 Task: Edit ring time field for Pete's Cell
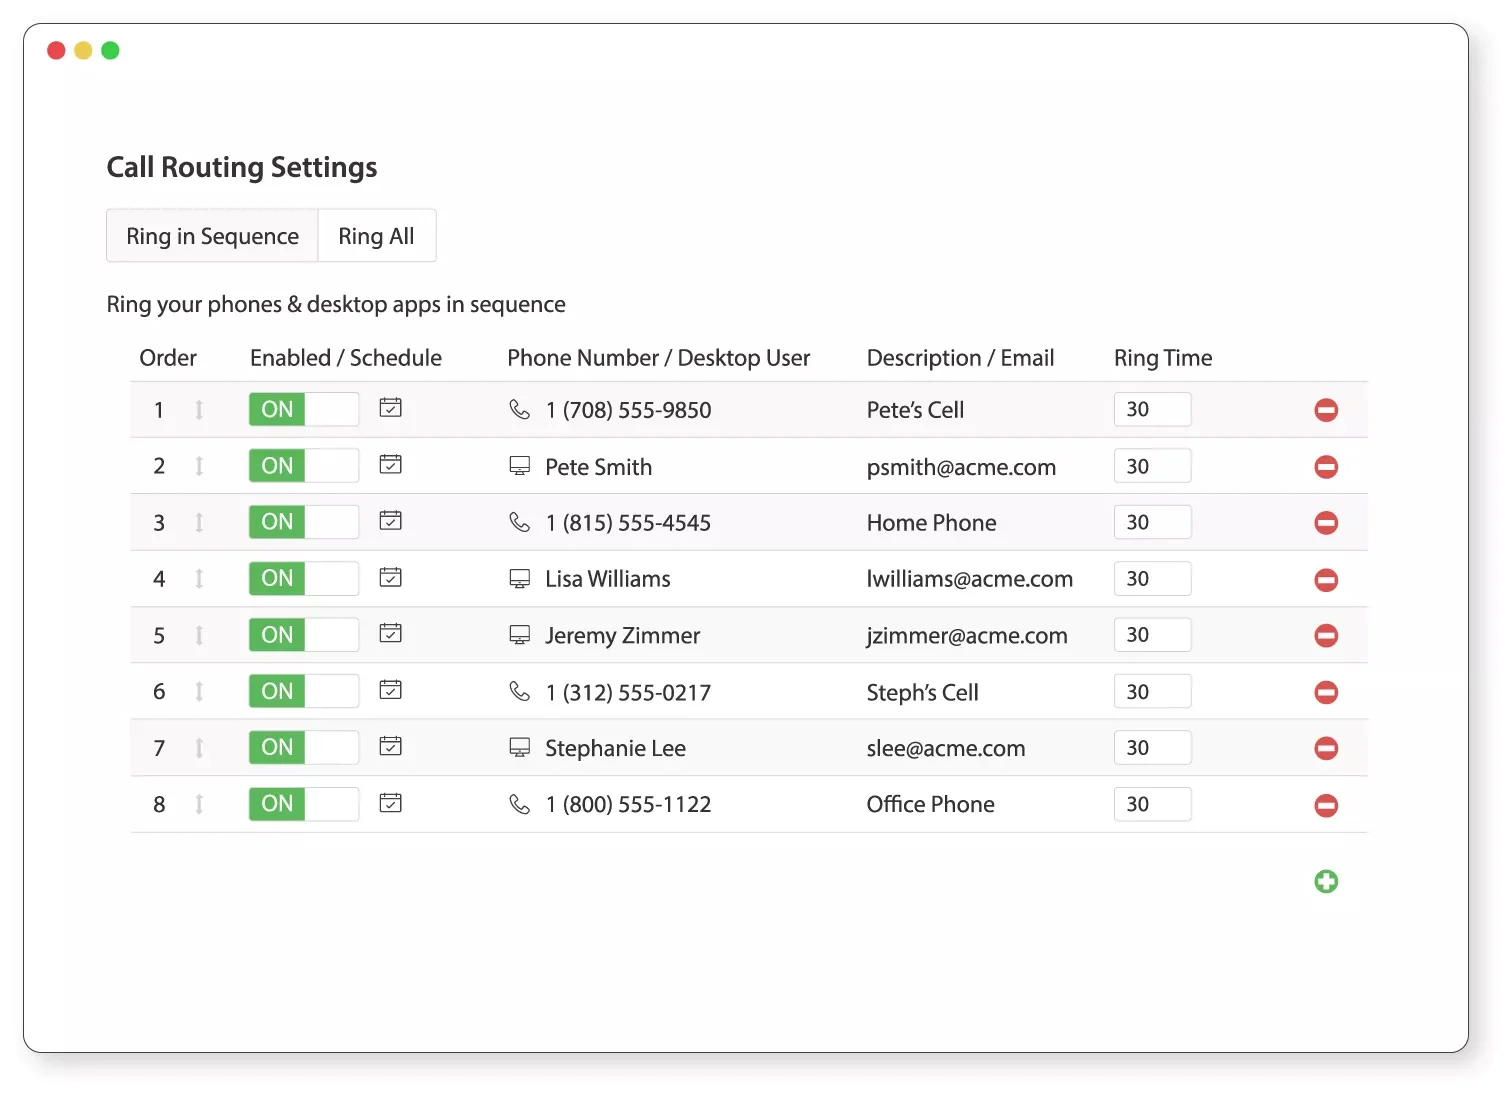1152,409
